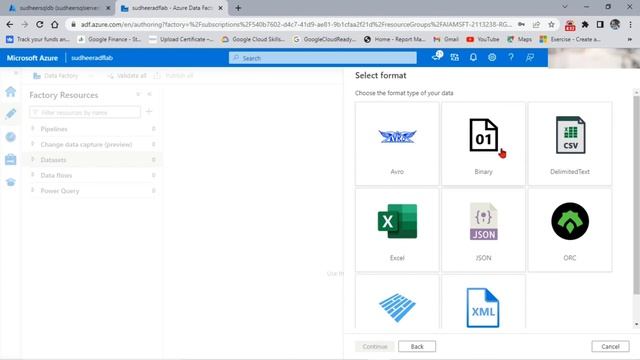Open the Maps bookmark
Screen dimensions: 640x360
point(520,39)
